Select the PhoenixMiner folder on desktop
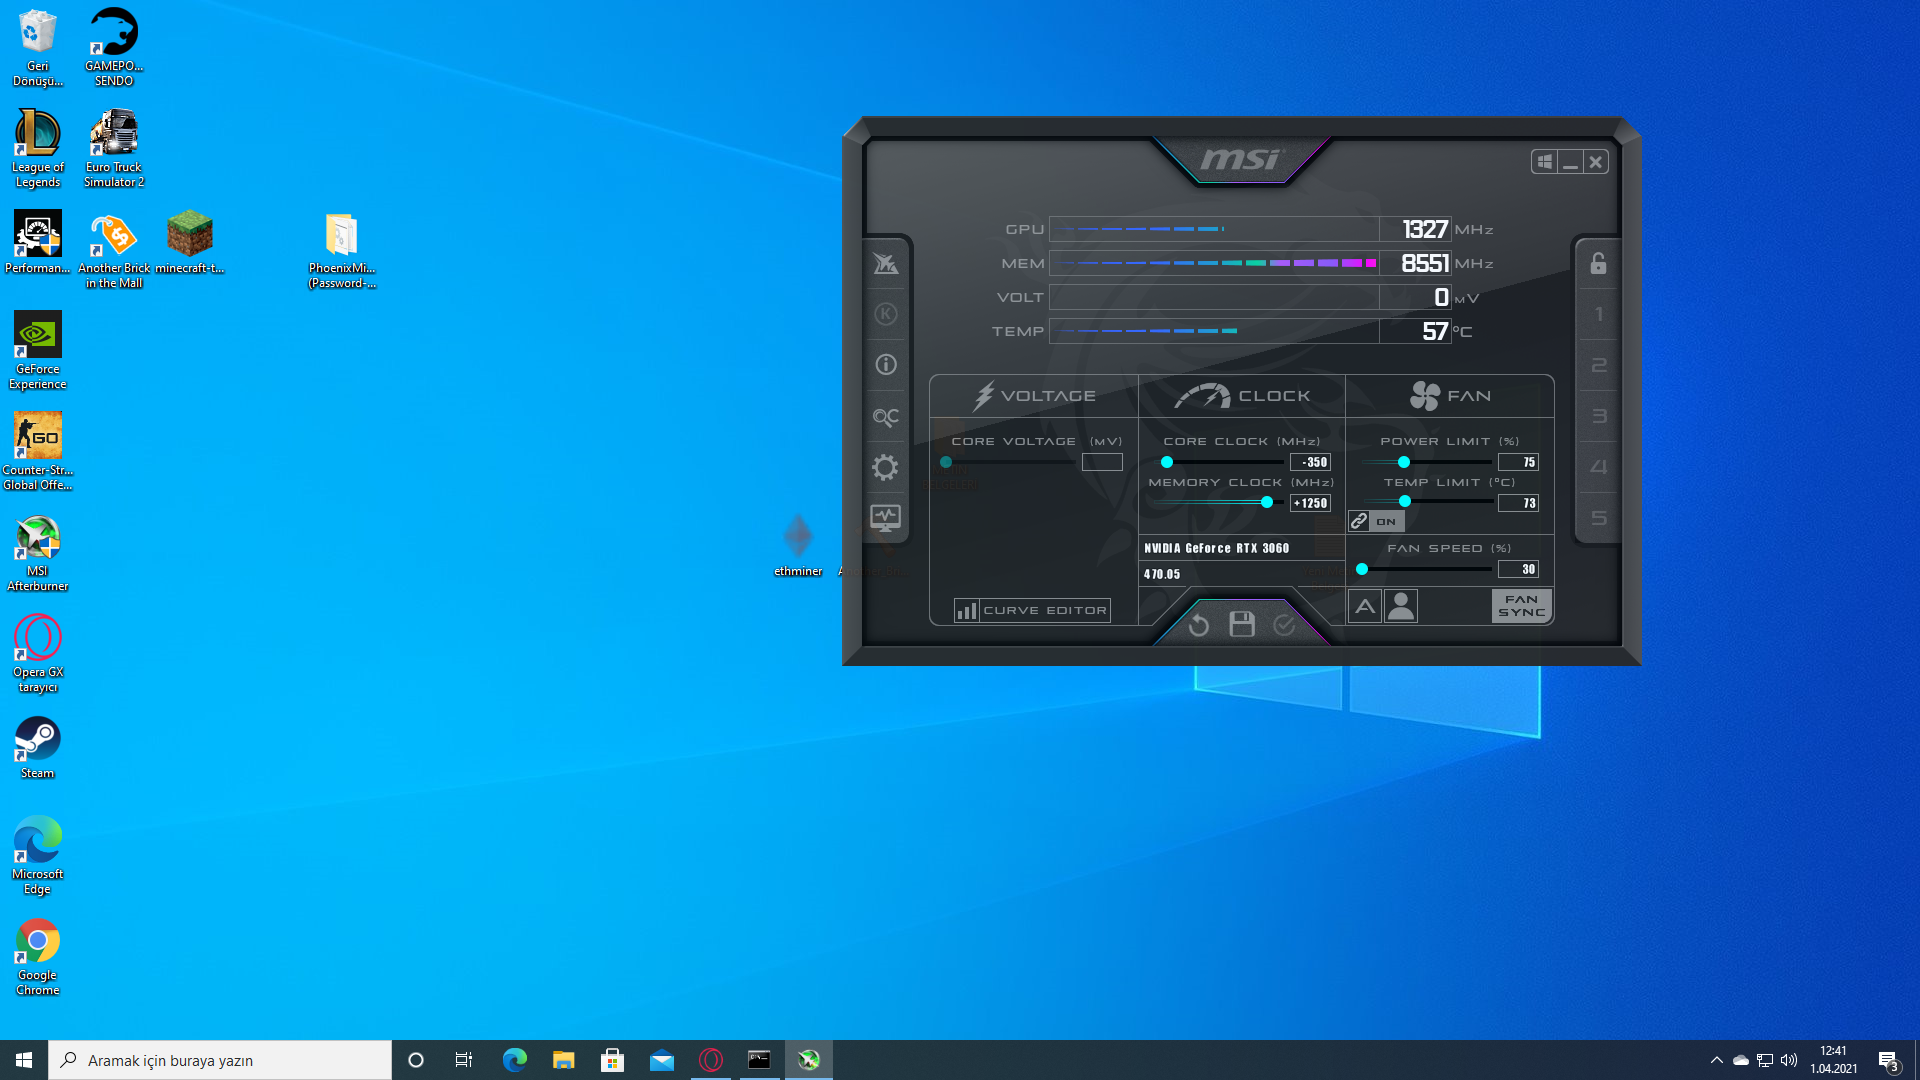Screen dimensions: 1920x1080 [x=342, y=250]
